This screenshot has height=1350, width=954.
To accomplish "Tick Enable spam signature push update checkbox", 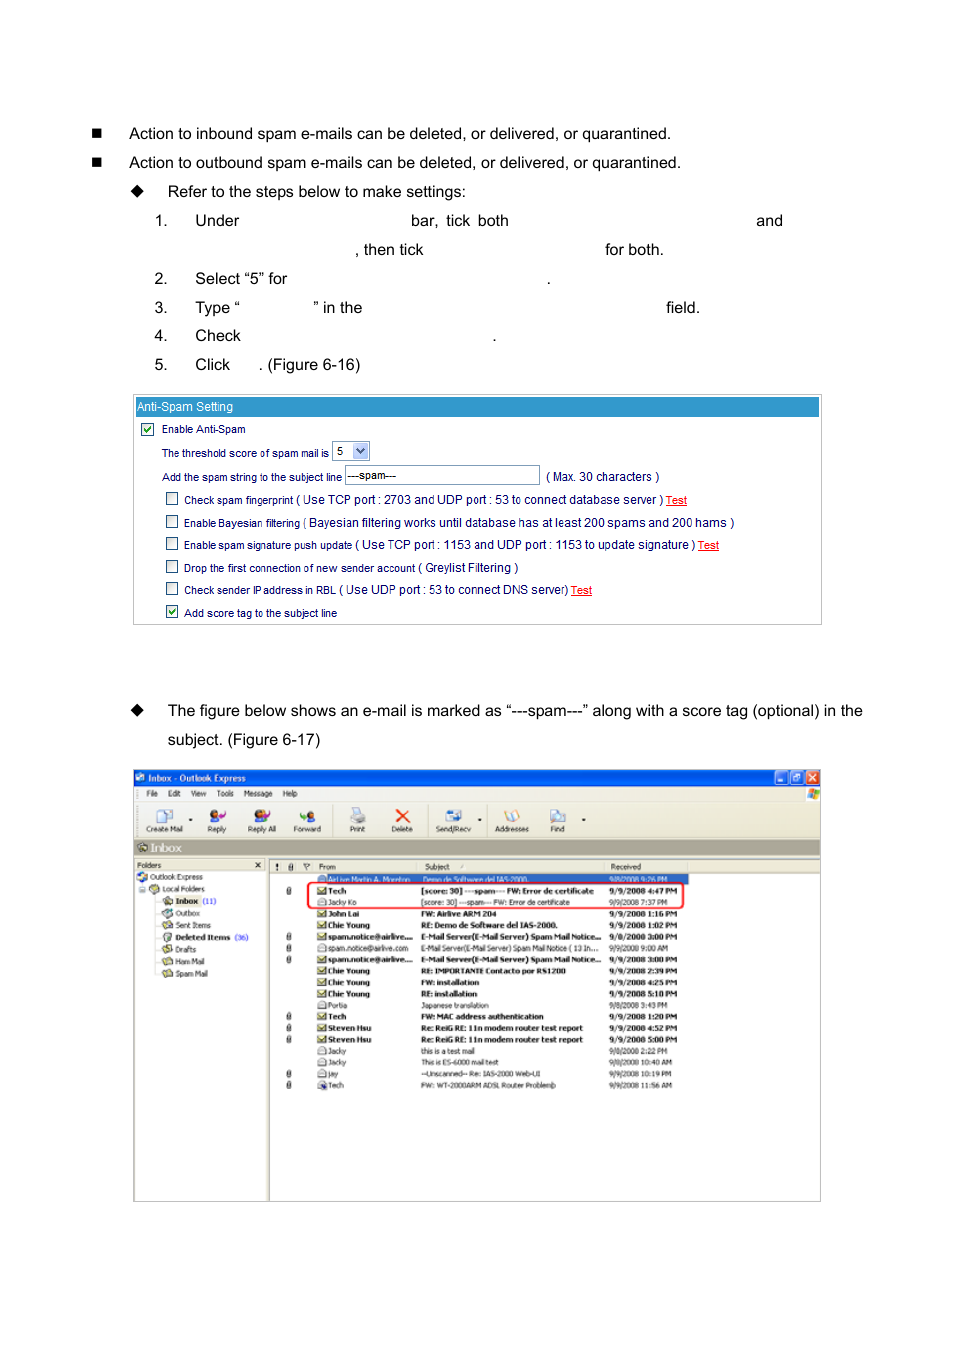I will (x=172, y=543).
